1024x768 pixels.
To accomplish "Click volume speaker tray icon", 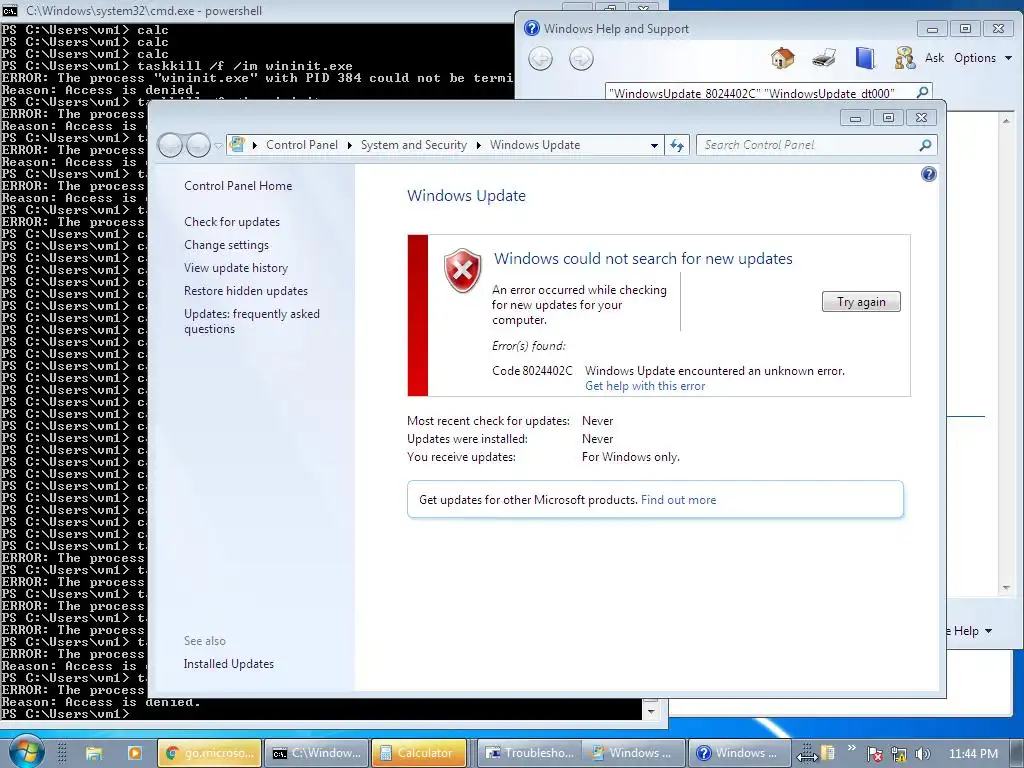I will pos(922,754).
